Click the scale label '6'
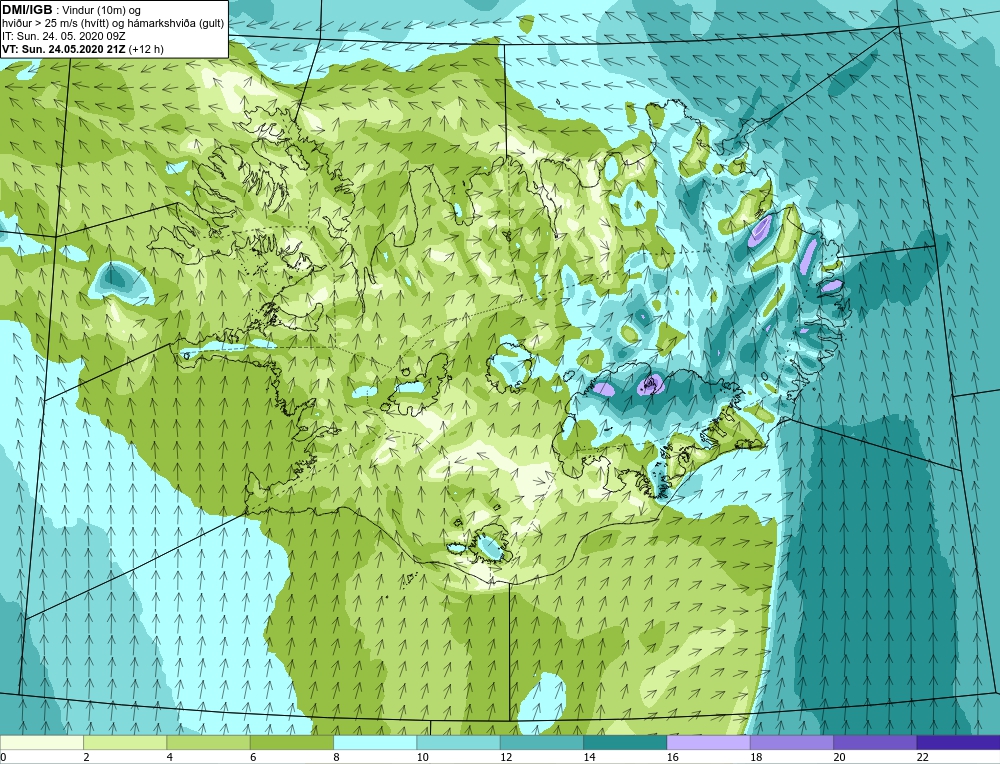This screenshot has height=764, width=1000. (253, 757)
